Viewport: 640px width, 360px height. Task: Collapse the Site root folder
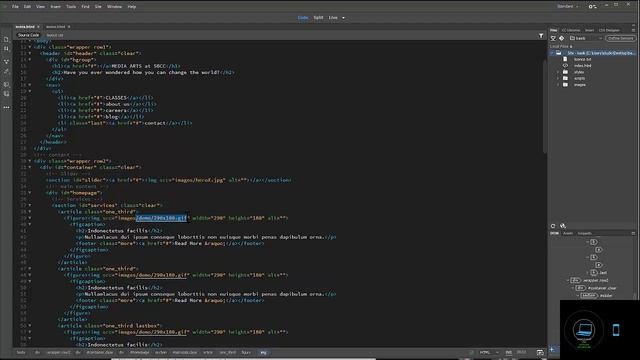pyautogui.click(x=552, y=53)
